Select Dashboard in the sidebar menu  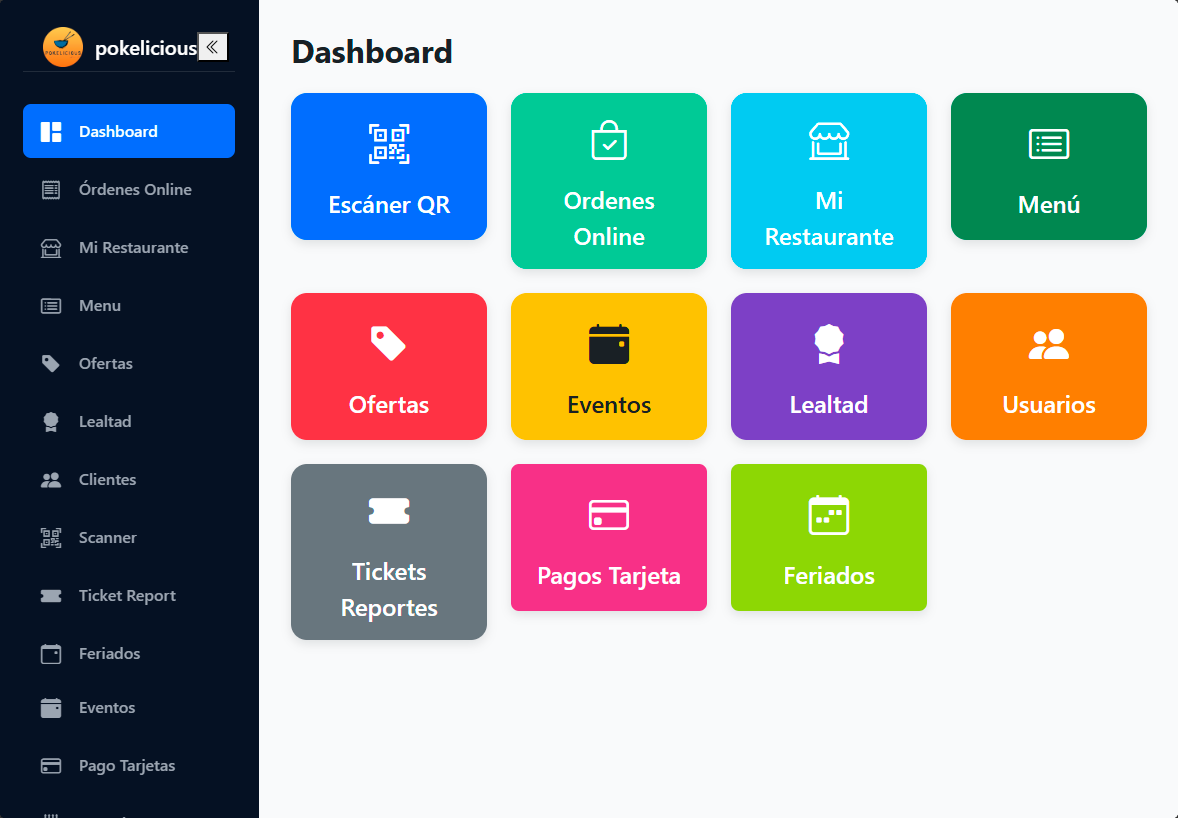[x=128, y=131]
